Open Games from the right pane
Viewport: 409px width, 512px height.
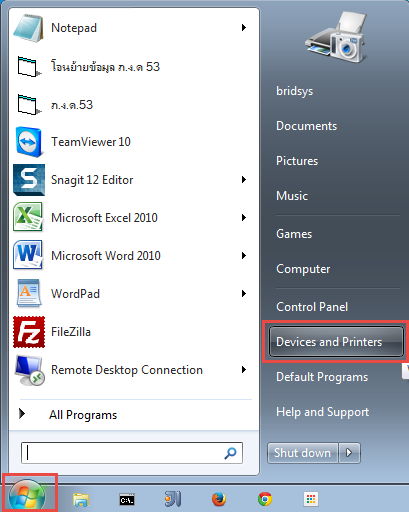[x=294, y=234]
